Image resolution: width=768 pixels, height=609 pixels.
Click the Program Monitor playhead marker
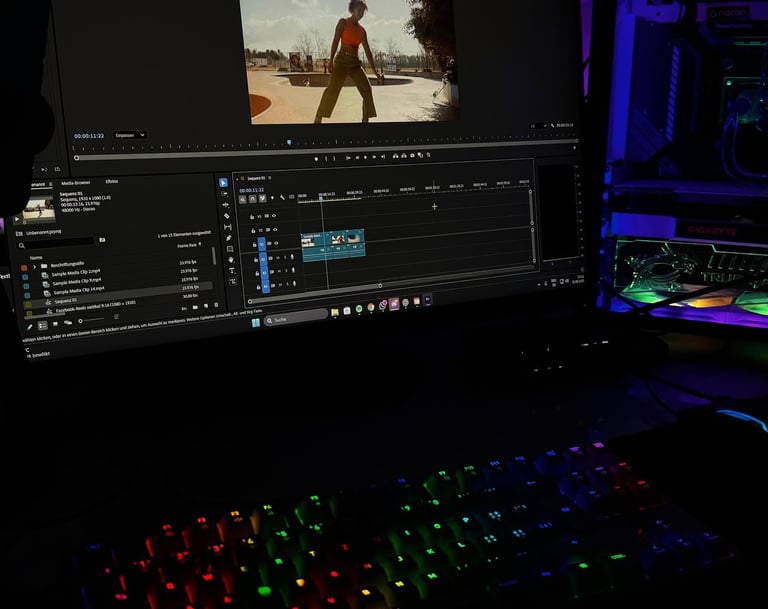tap(289, 143)
